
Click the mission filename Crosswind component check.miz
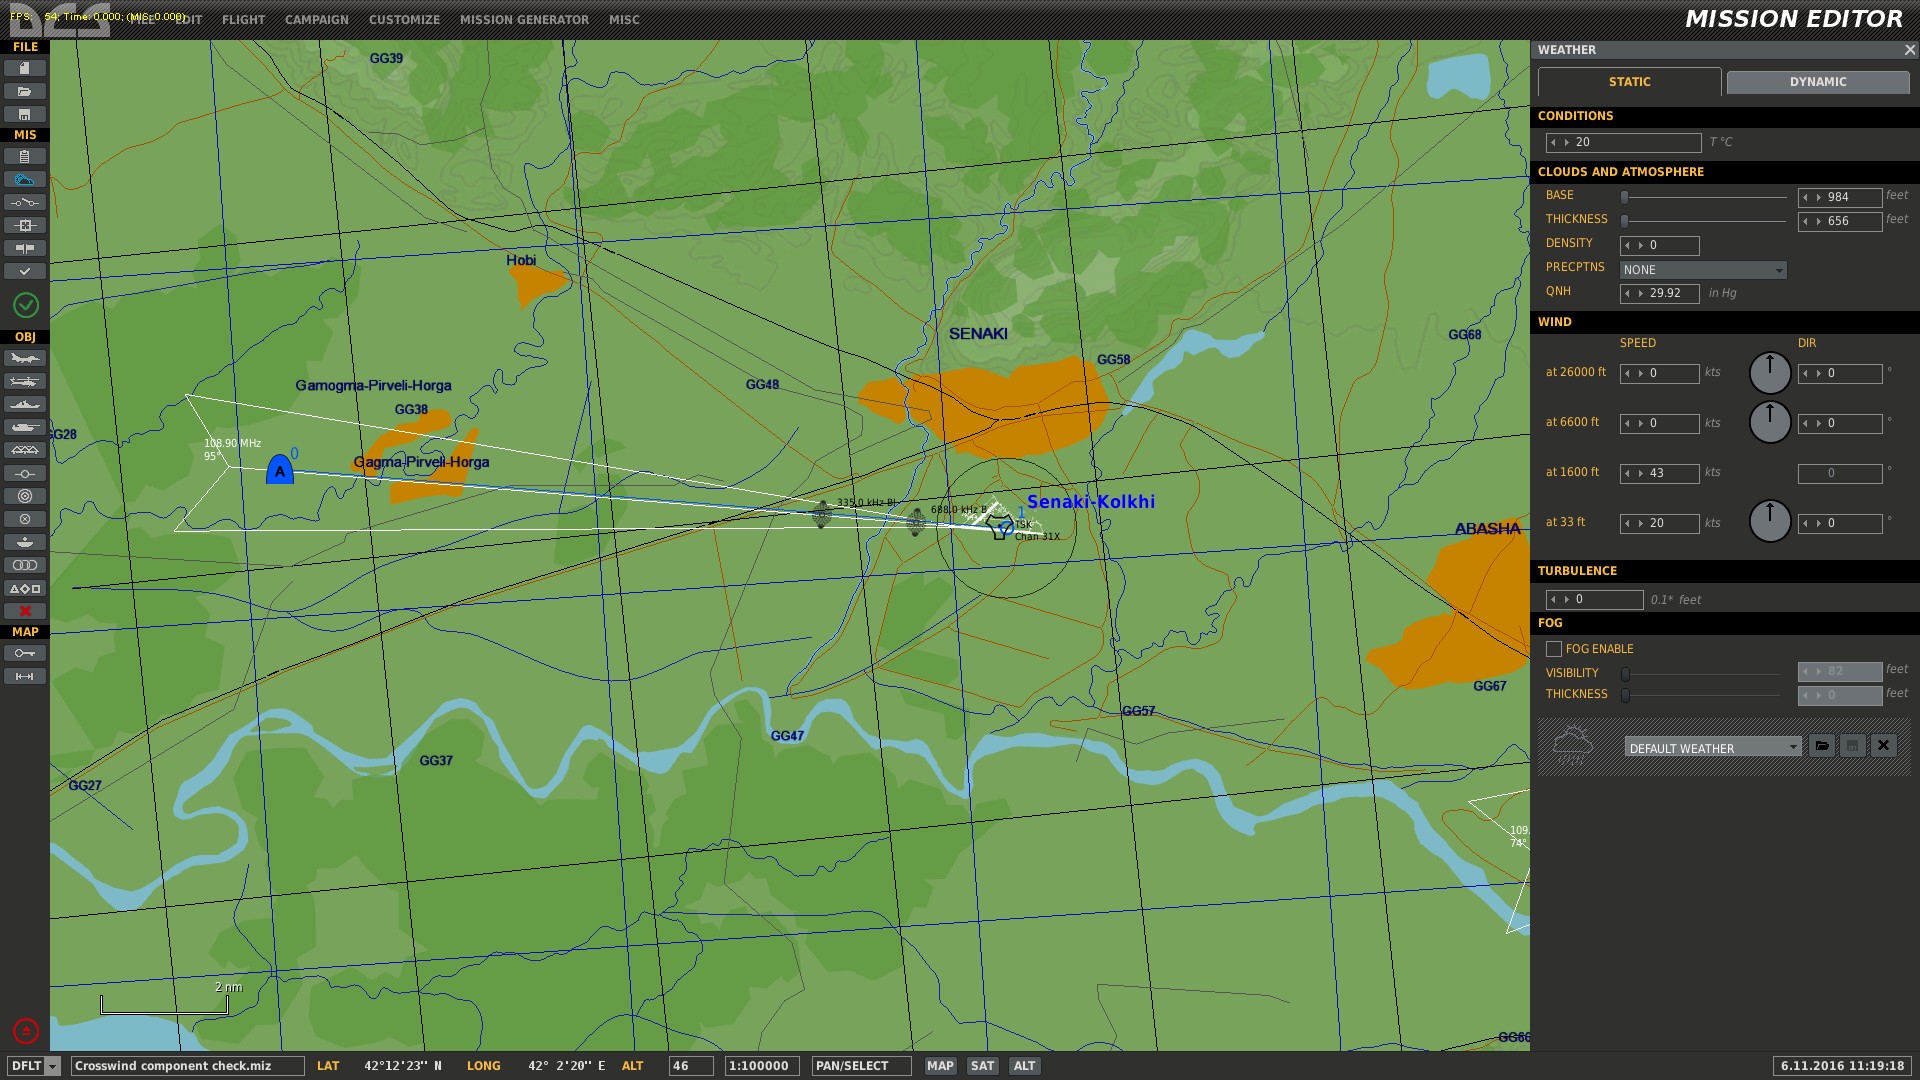(188, 1066)
